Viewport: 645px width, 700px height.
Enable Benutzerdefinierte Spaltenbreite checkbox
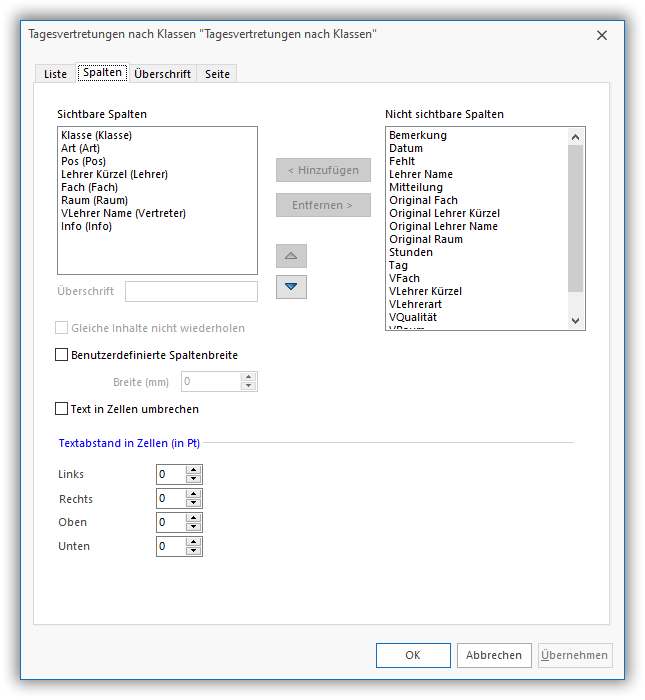tap(62, 355)
